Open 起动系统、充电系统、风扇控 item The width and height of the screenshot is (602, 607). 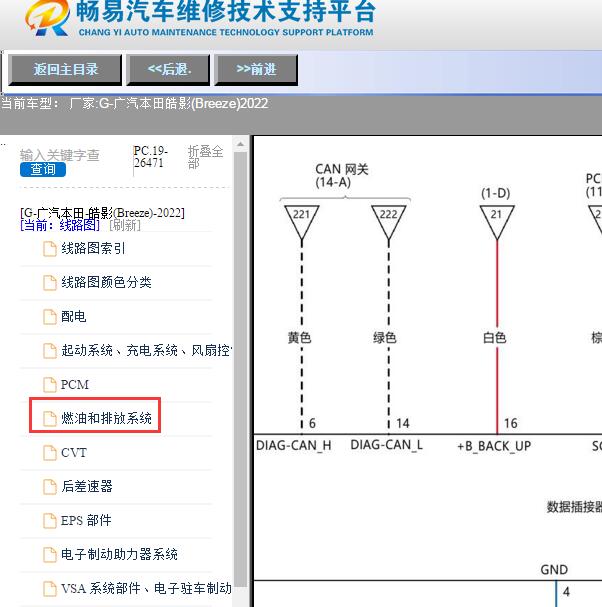[146, 351]
